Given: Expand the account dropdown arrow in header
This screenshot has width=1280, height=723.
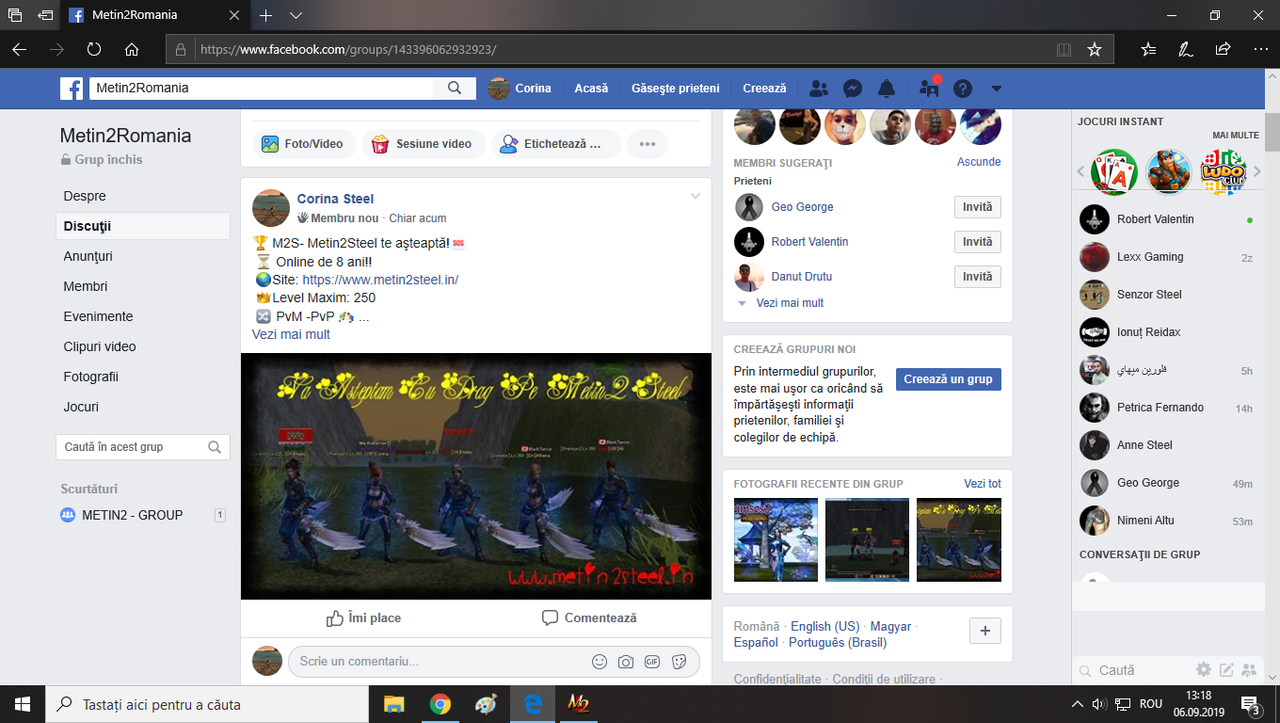Looking at the screenshot, I should pyautogui.click(x=996, y=88).
